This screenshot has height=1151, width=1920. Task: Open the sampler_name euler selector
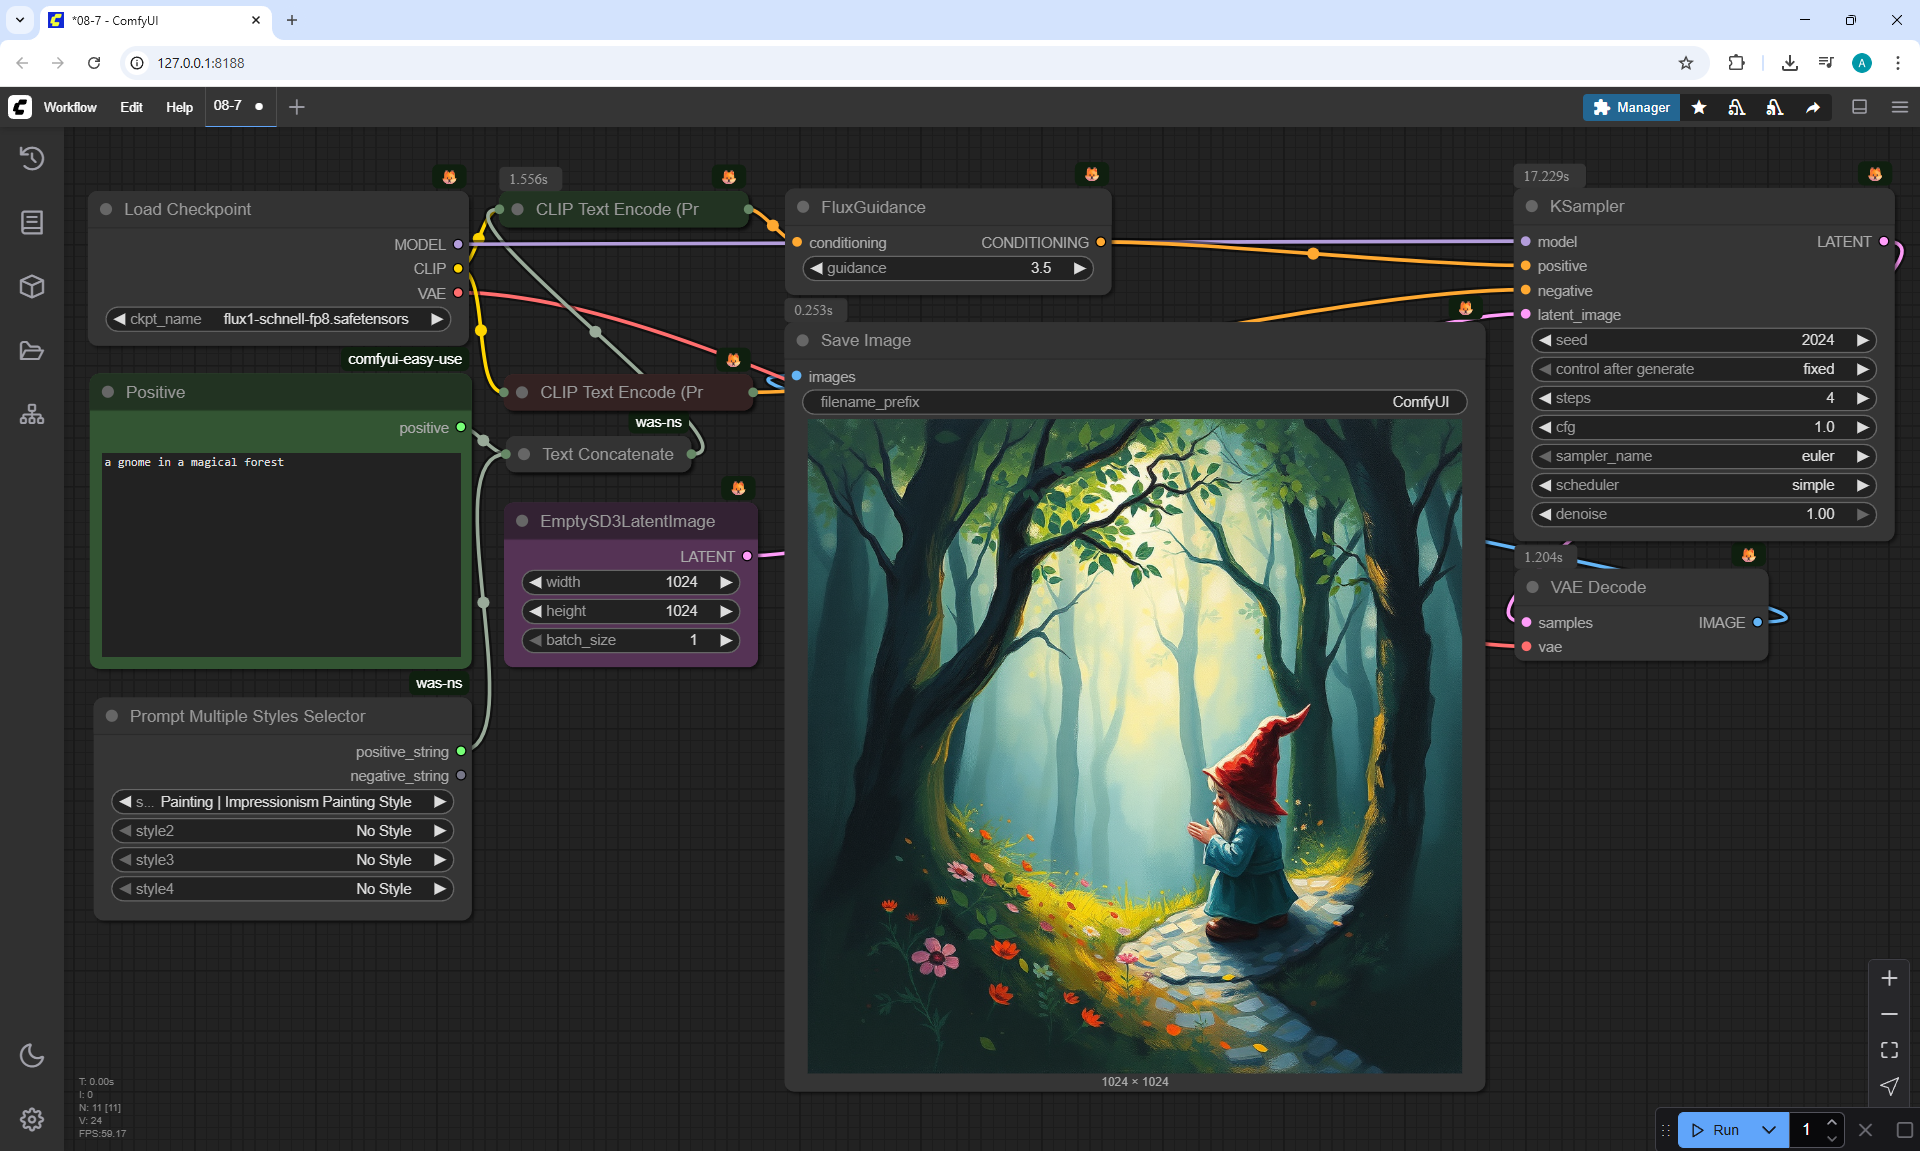(1703, 456)
